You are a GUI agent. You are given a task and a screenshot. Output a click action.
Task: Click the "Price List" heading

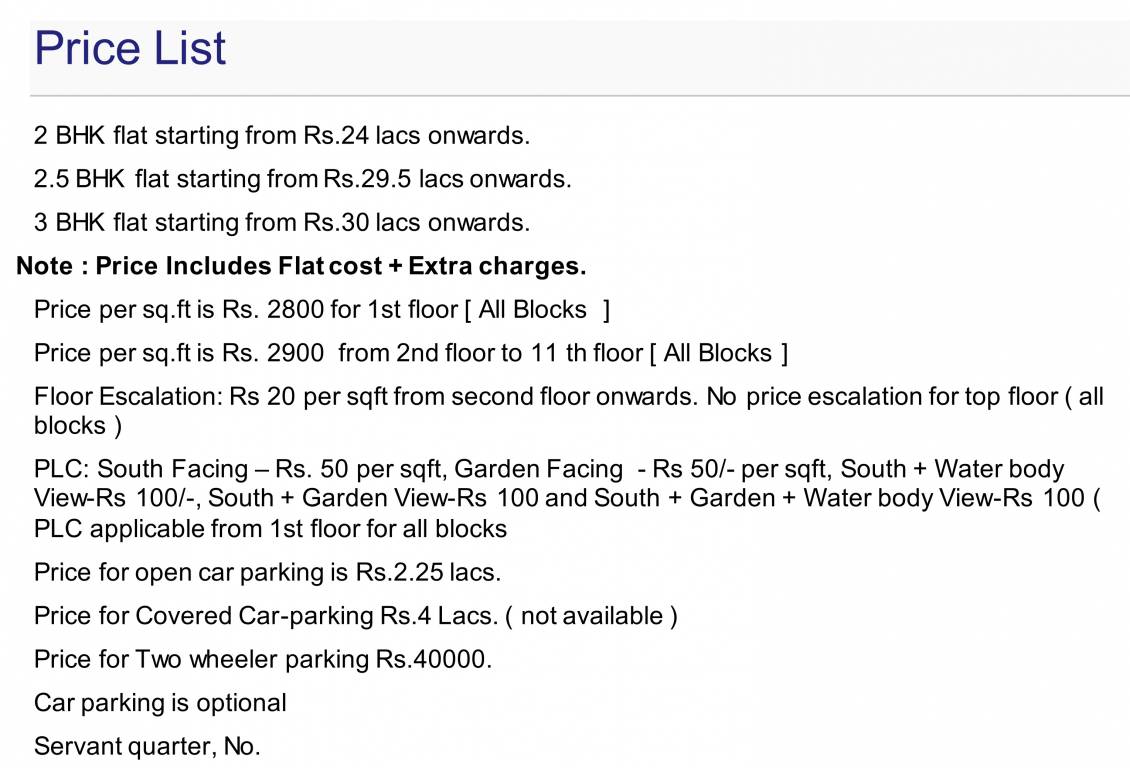131,48
